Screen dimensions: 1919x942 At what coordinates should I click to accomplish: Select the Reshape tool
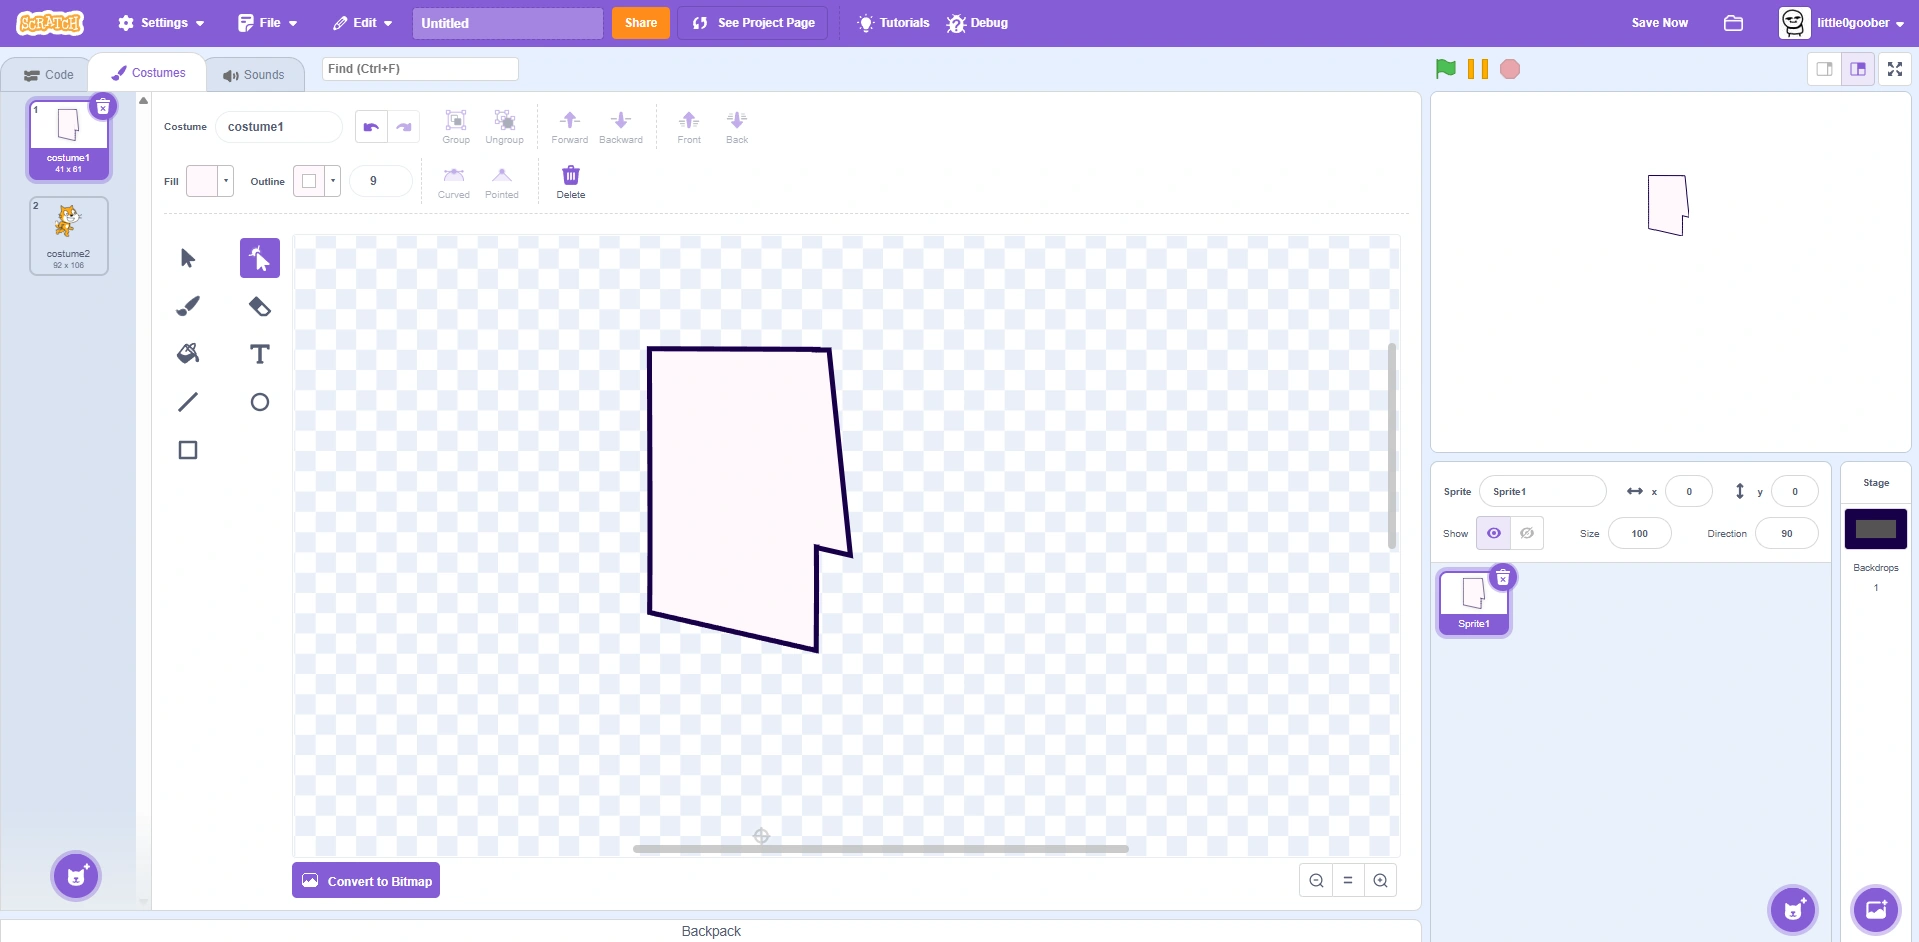[x=259, y=257]
